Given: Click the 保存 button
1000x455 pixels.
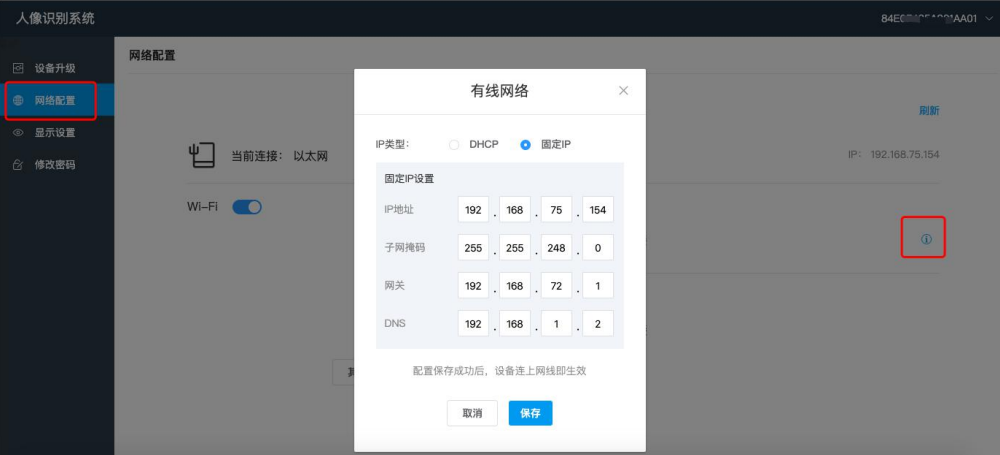Looking at the screenshot, I should pyautogui.click(x=530, y=413).
